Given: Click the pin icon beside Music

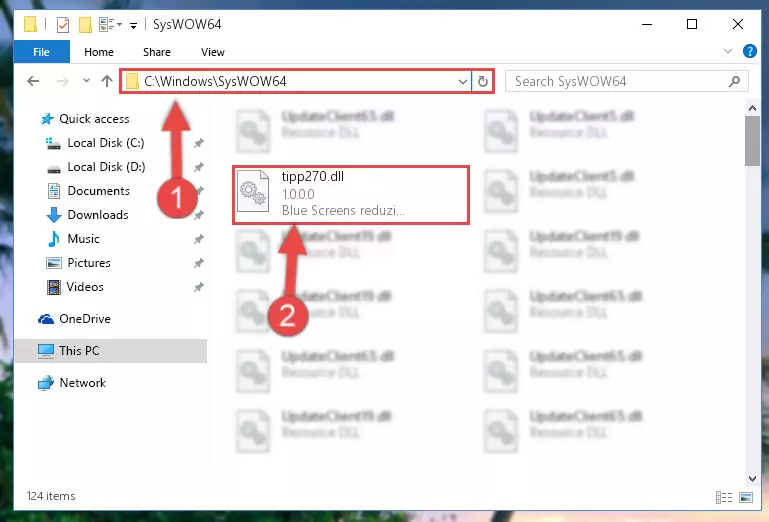Looking at the screenshot, I should tap(198, 239).
